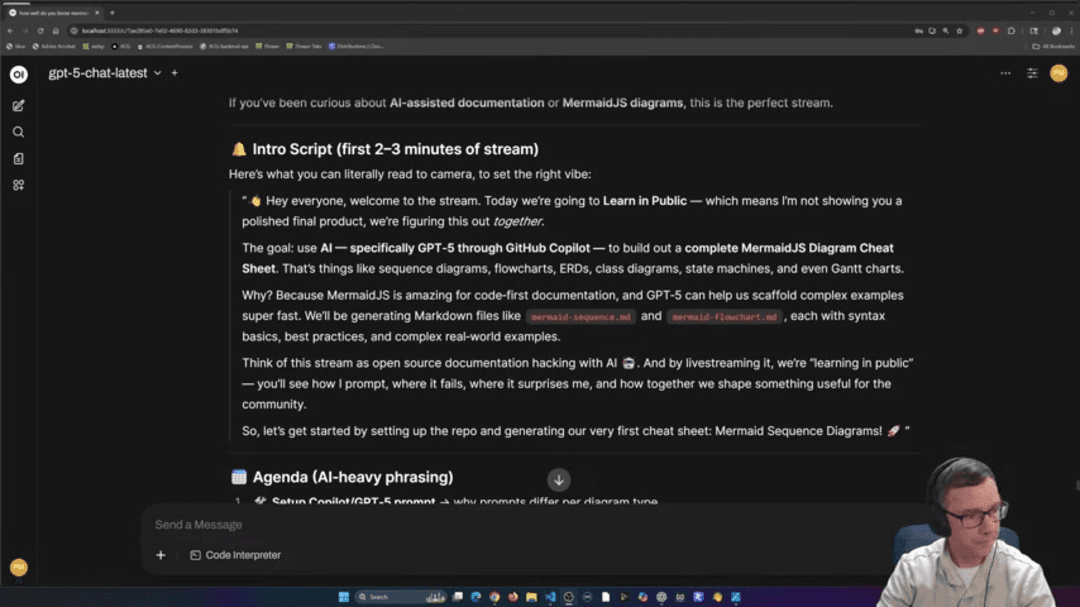Open user profile avatar at top right
This screenshot has height=607, width=1080.
[1058, 73]
